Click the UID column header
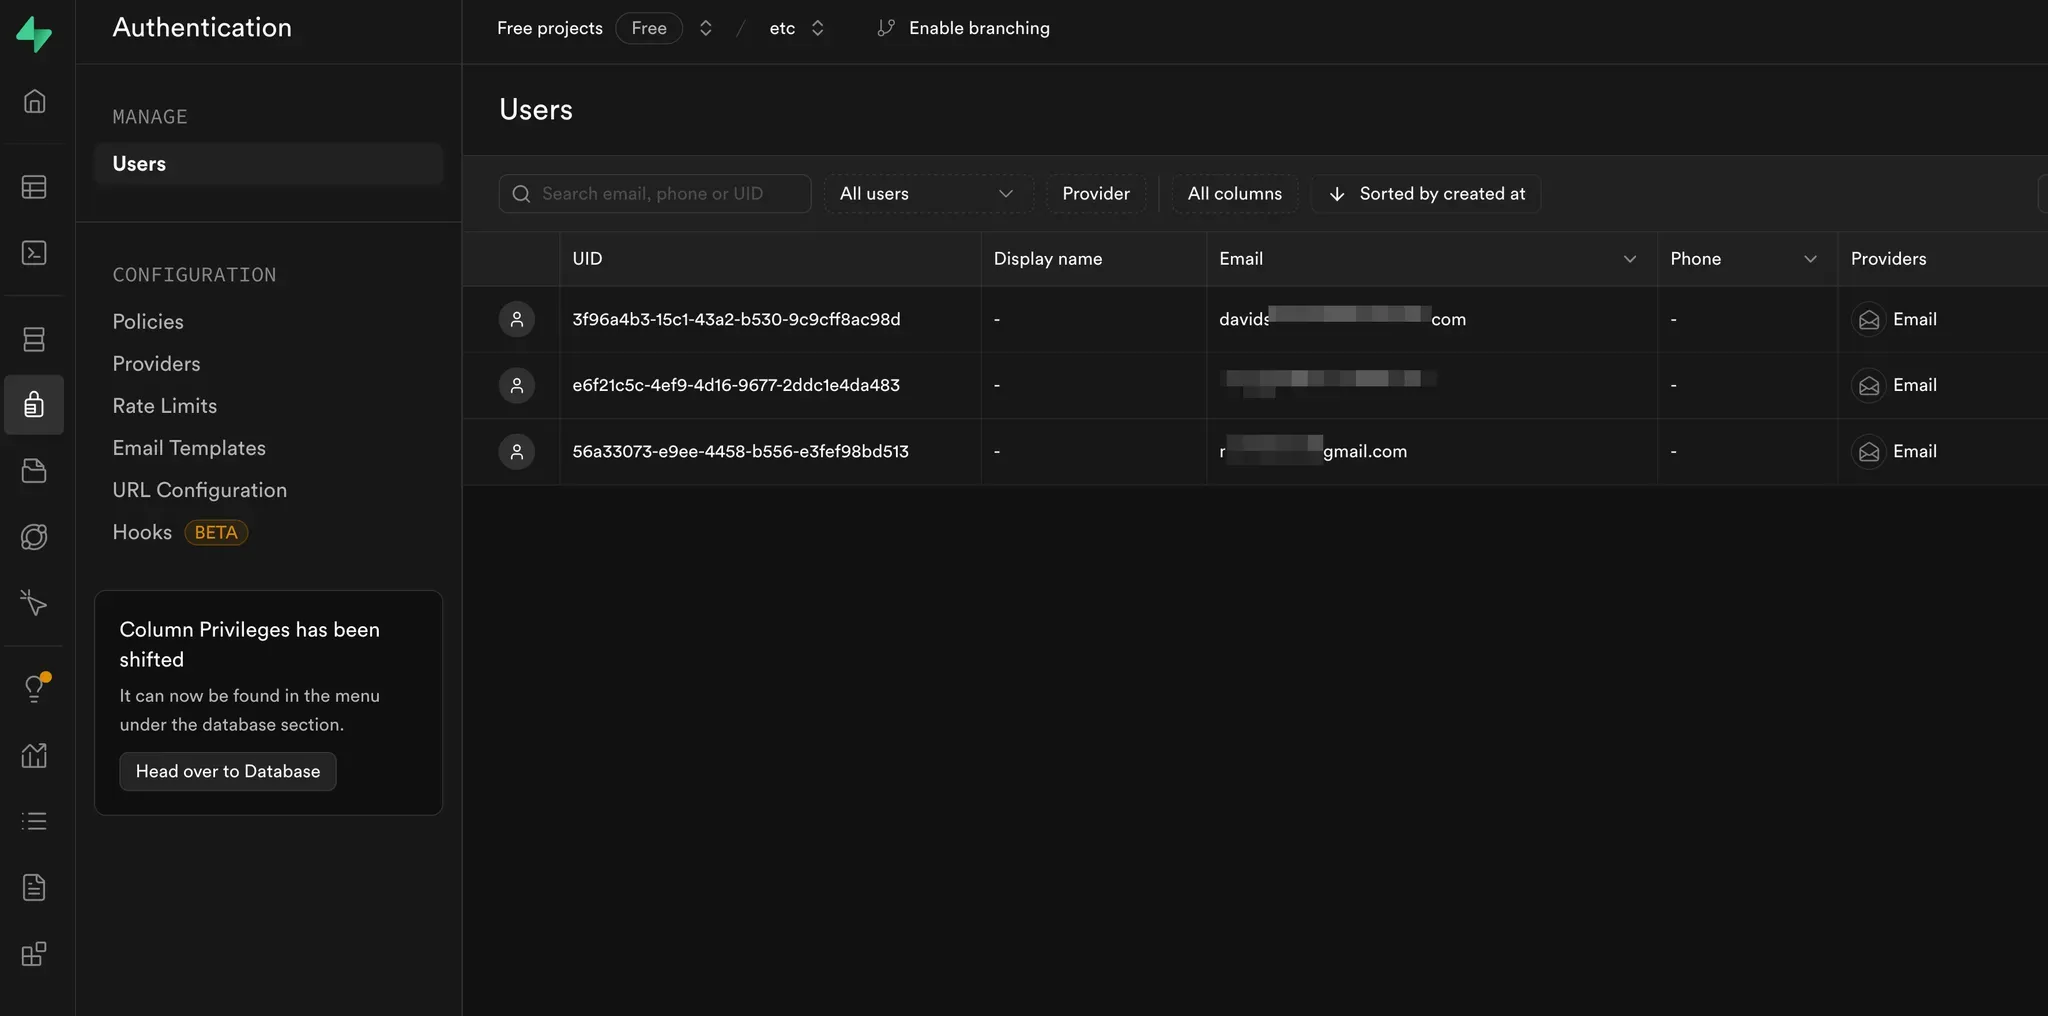 770,259
